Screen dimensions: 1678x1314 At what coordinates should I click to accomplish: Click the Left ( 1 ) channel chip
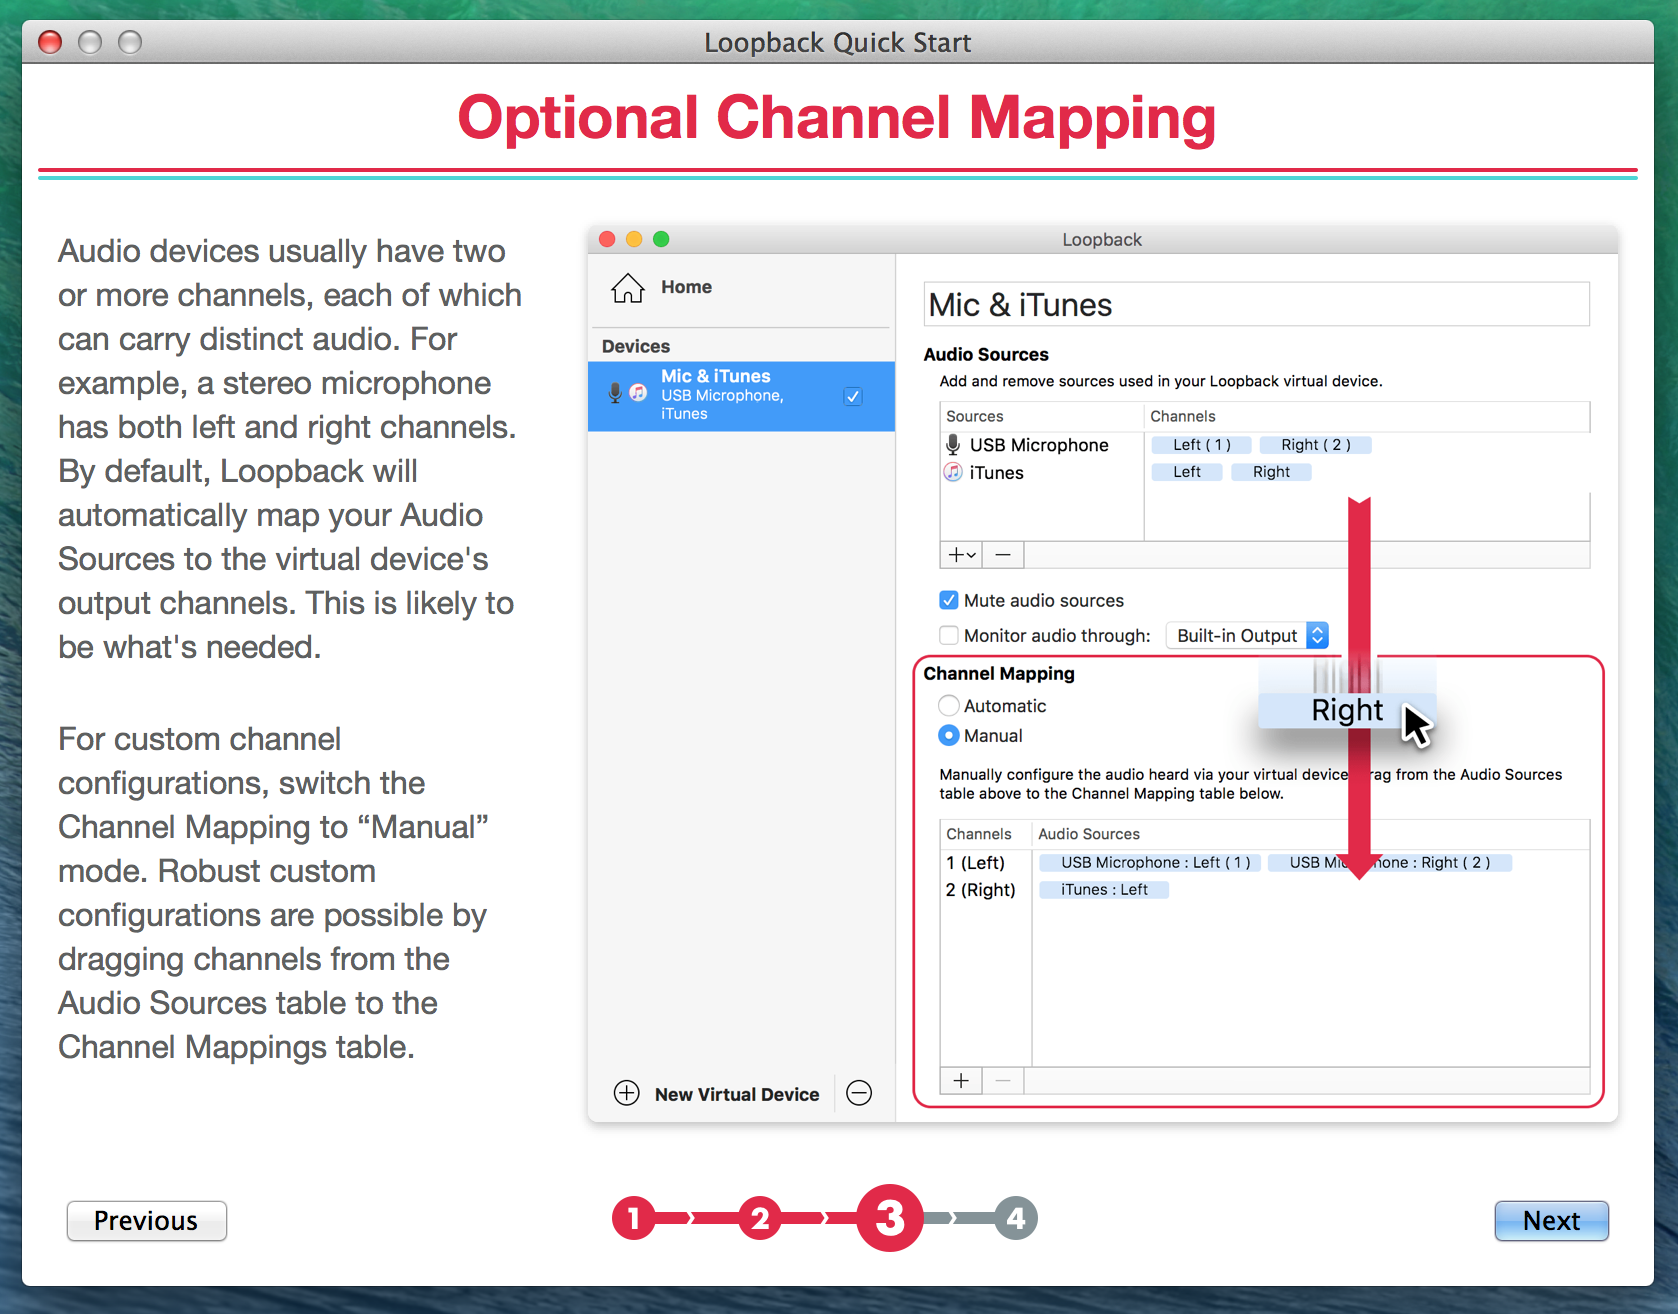click(x=1201, y=445)
